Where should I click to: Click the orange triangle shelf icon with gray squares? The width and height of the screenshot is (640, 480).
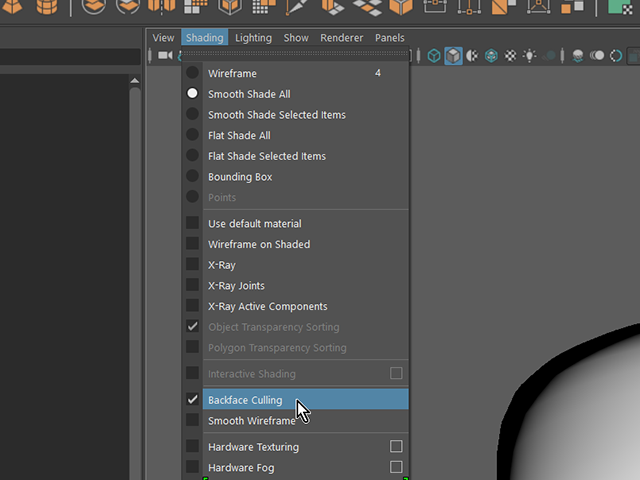504,7
